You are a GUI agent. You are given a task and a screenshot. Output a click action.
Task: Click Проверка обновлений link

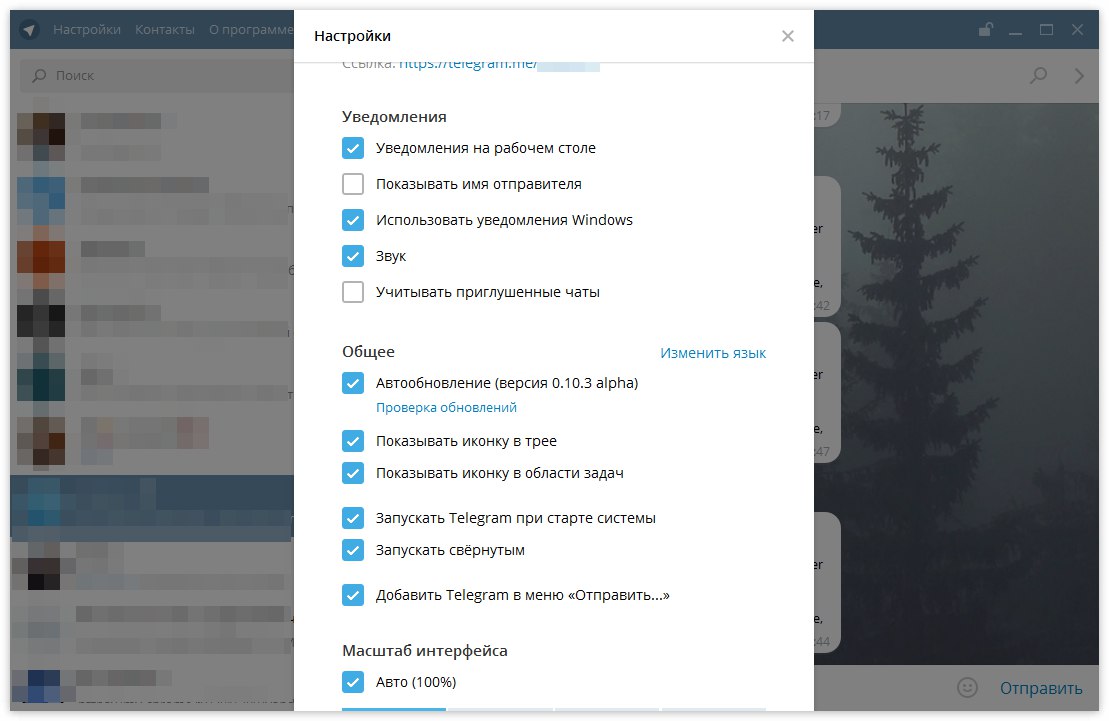(446, 408)
